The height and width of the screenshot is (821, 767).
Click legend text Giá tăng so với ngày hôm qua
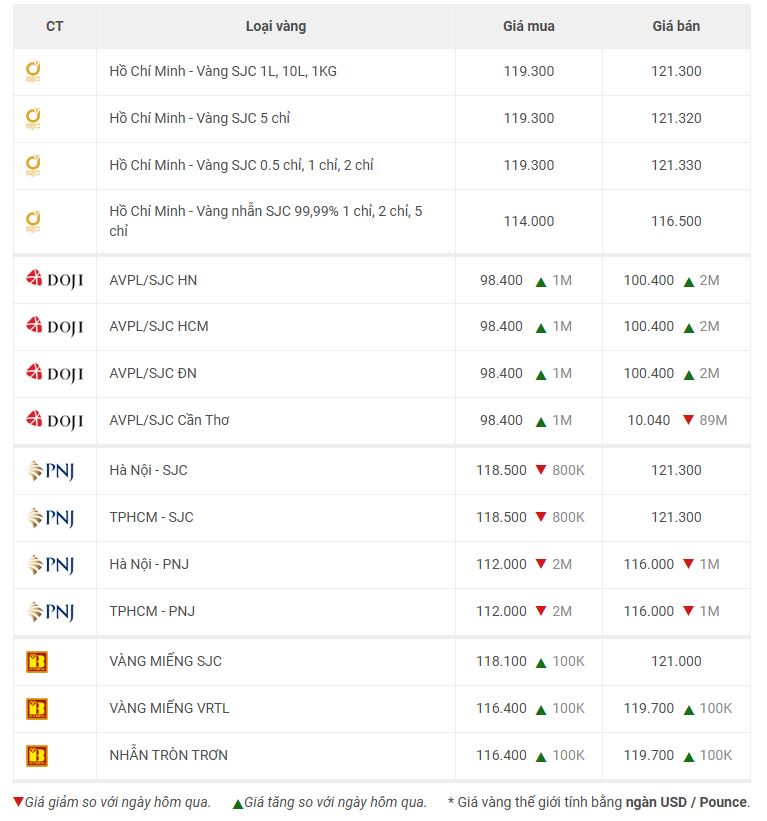point(335,802)
